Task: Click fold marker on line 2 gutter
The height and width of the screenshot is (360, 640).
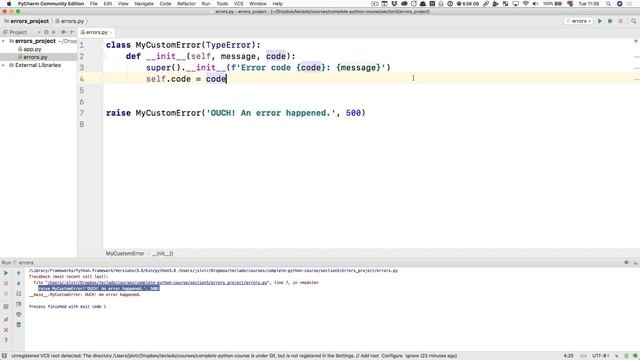Action: 103,56
